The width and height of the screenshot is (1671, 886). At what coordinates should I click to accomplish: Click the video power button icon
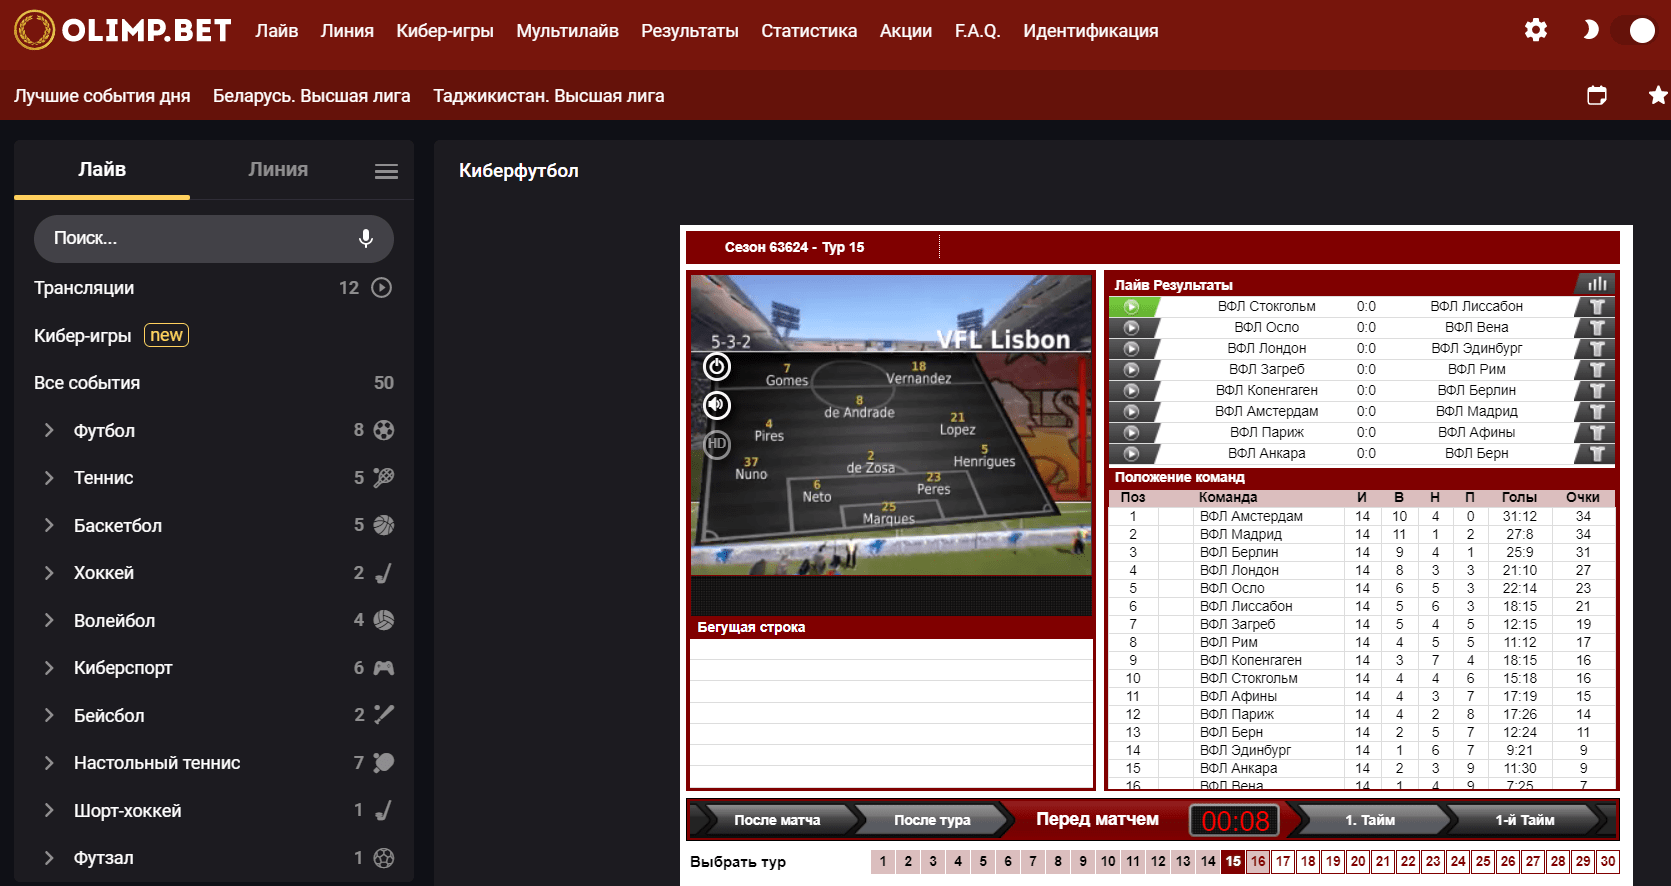[x=717, y=366]
